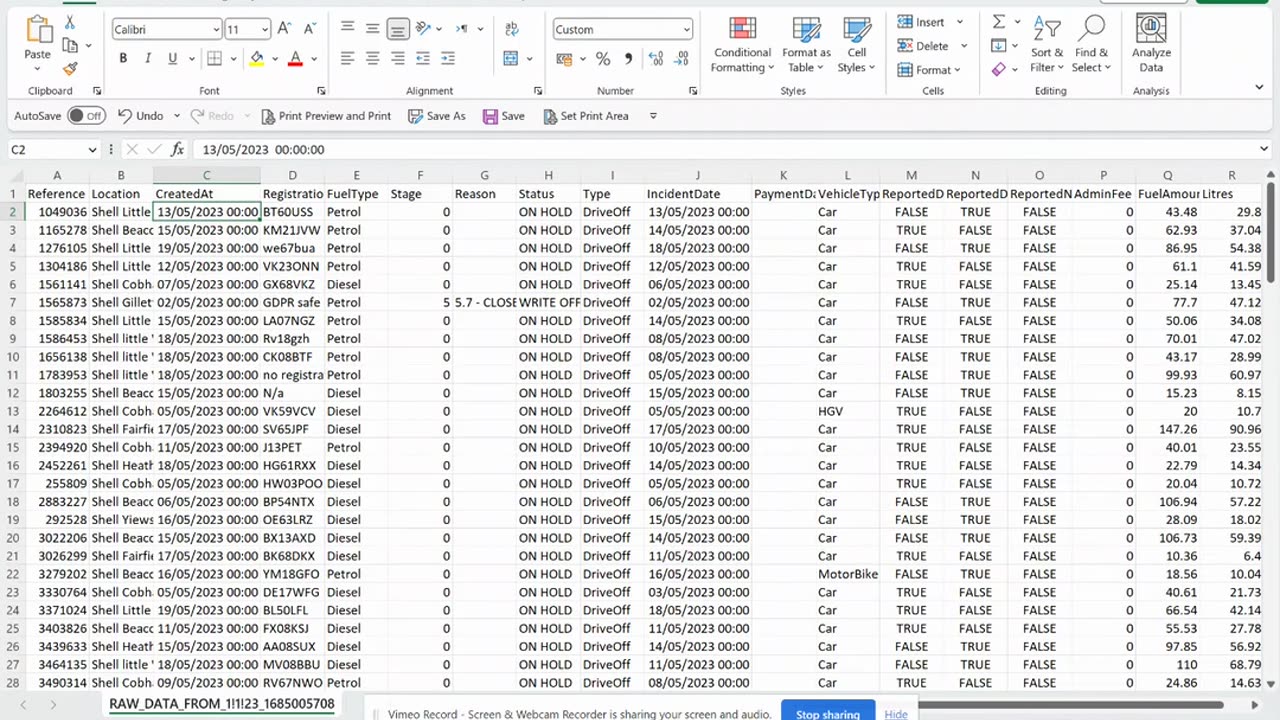This screenshot has width=1280, height=720.
Task: Click the AutoSum sigma icon
Action: click(x=999, y=22)
